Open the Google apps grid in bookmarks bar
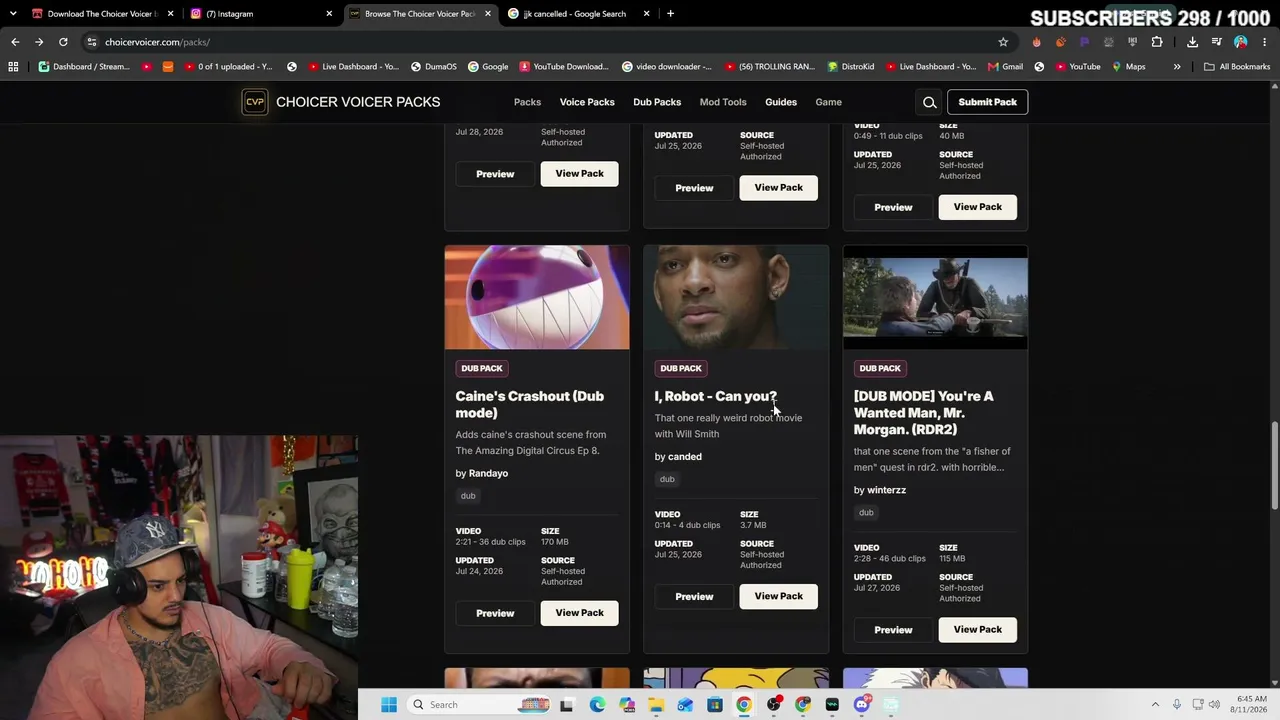Image resolution: width=1280 pixels, height=720 pixels. tap(13, 67)
